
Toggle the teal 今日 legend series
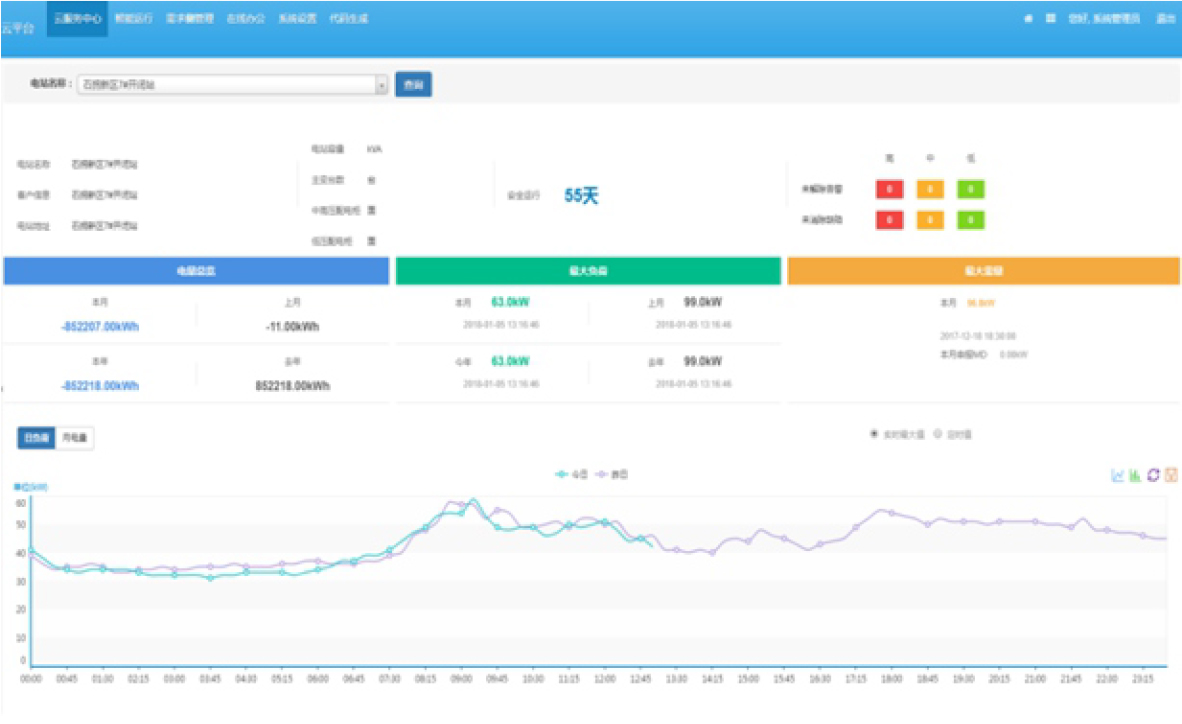[571, 474]
